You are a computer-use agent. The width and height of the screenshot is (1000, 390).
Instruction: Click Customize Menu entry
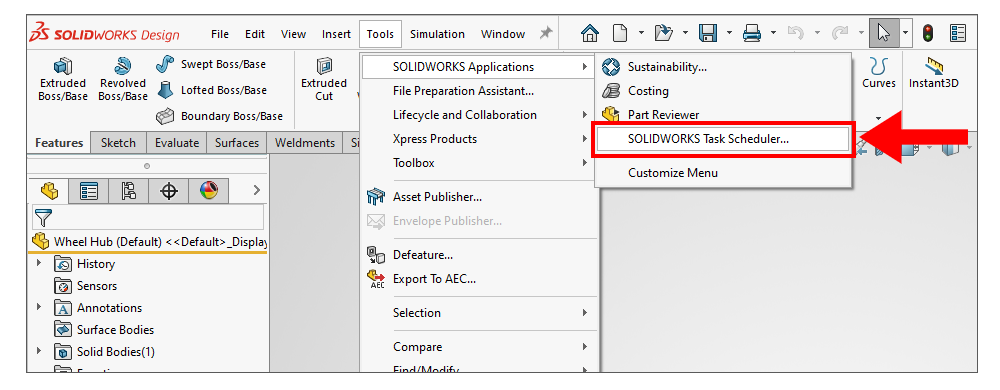(723, 173)
